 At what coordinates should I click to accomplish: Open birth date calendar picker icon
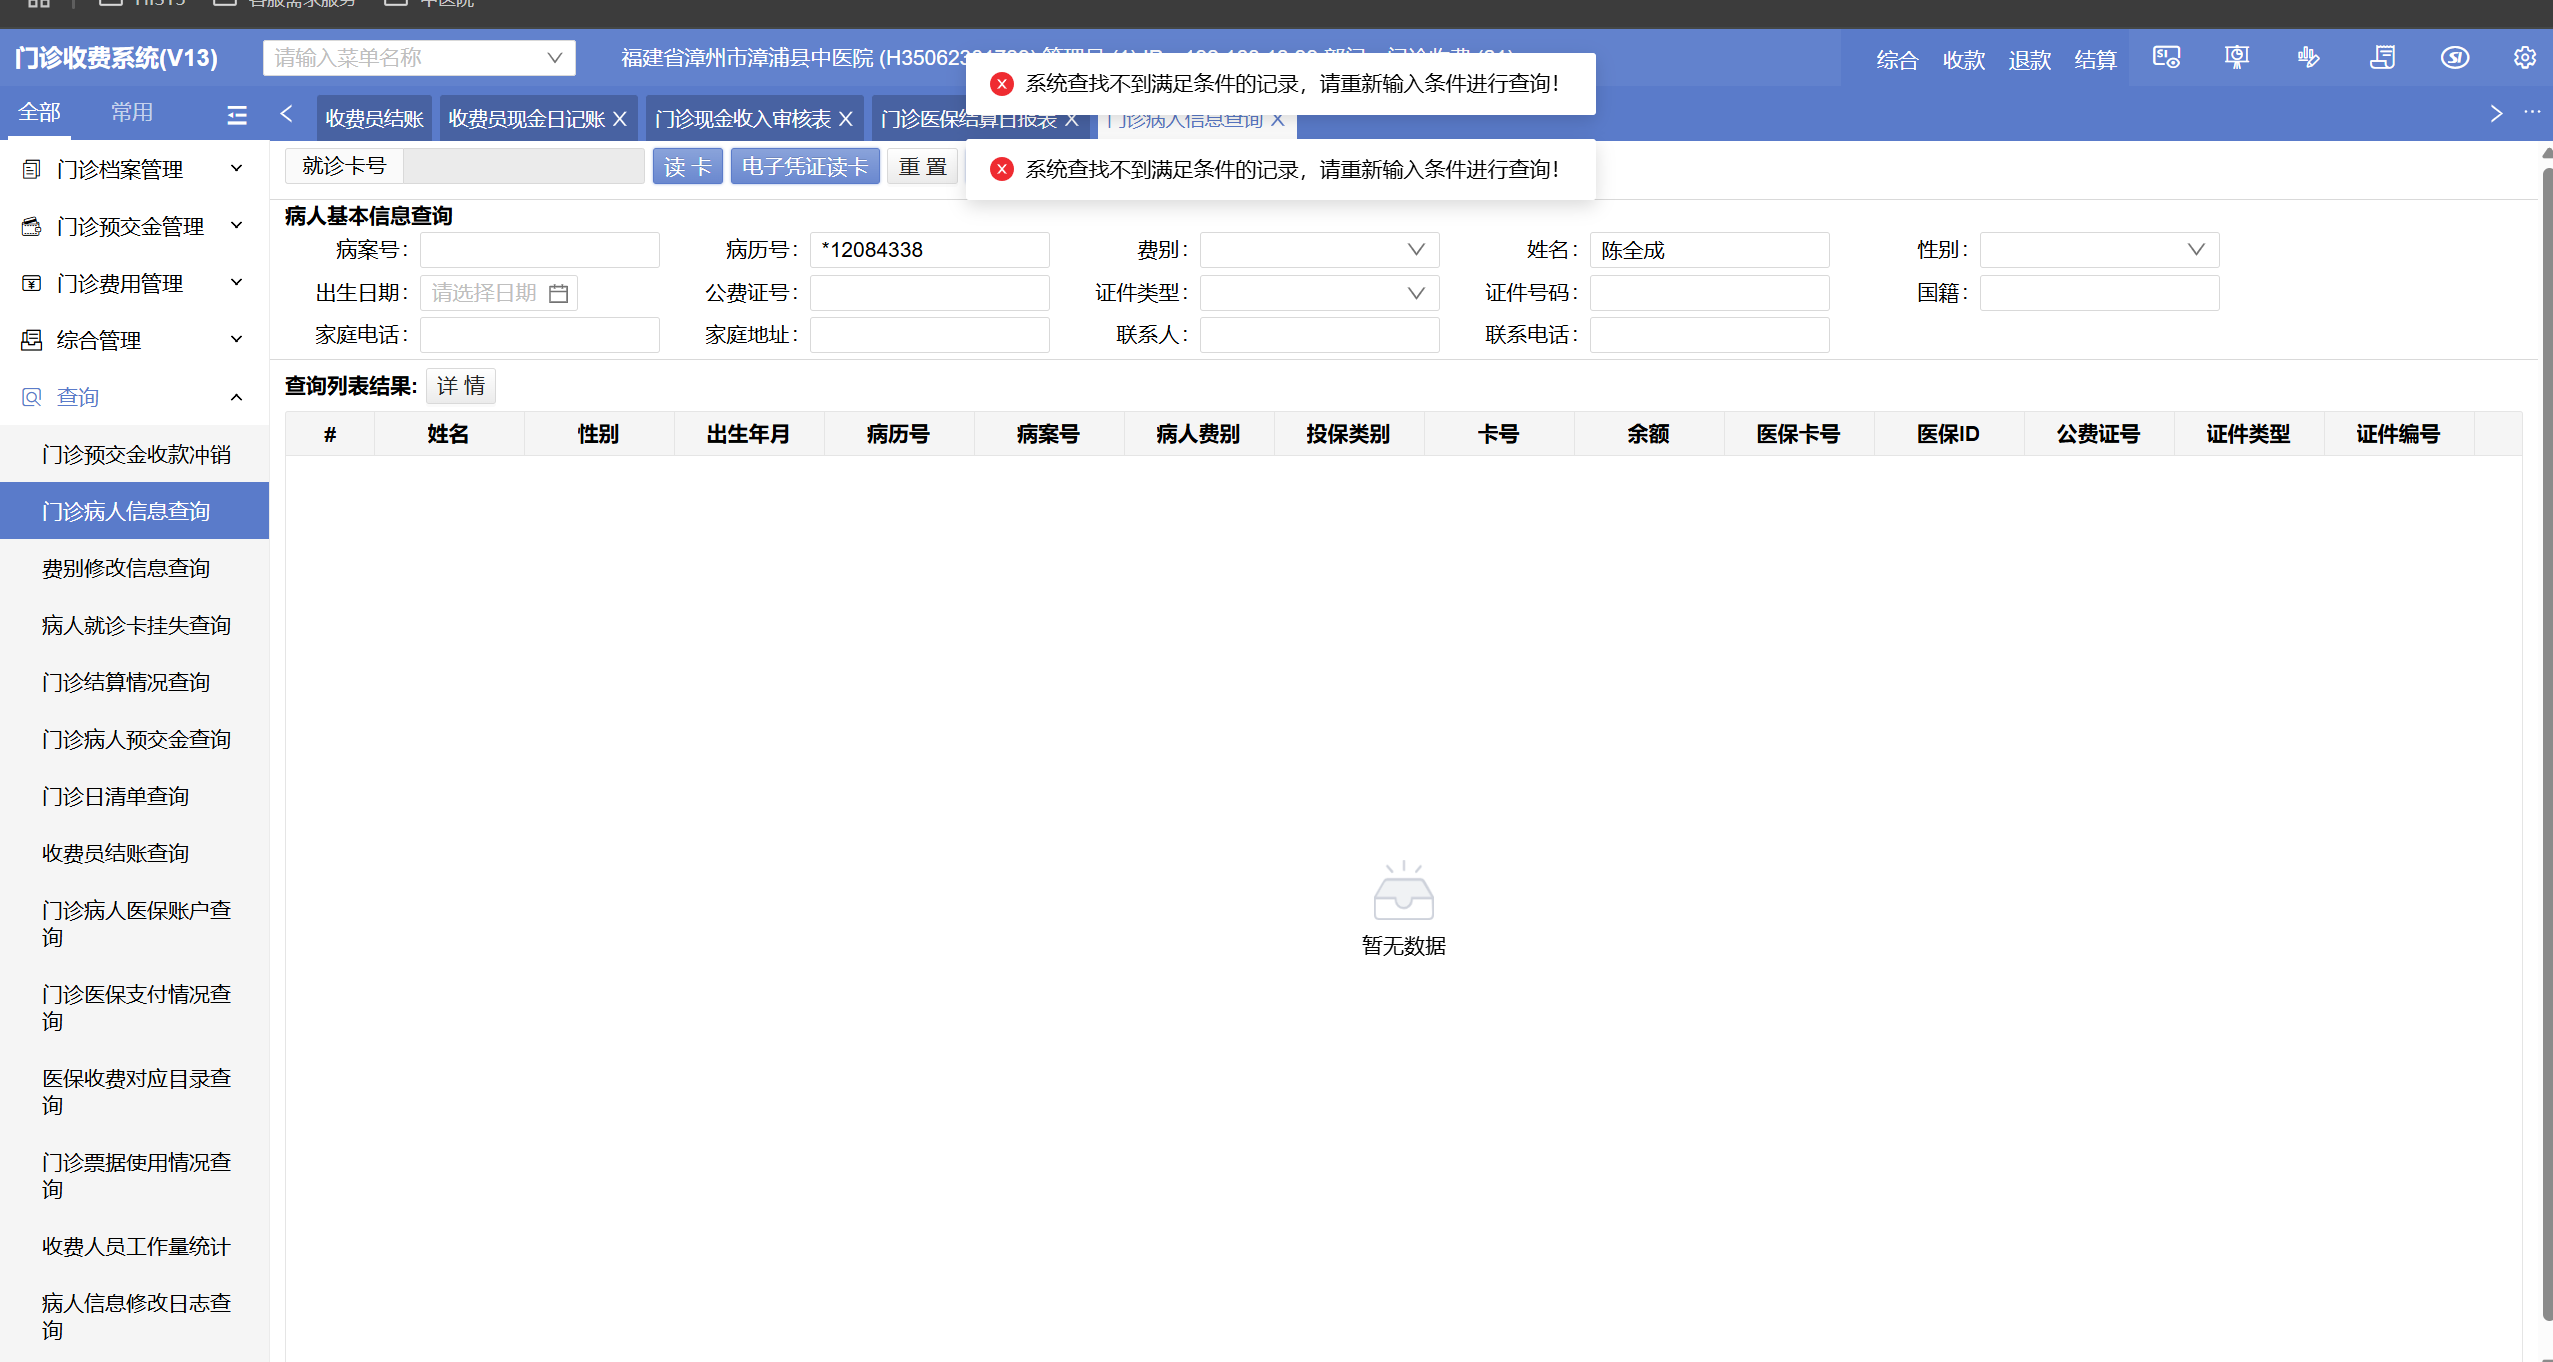[559, 293]
